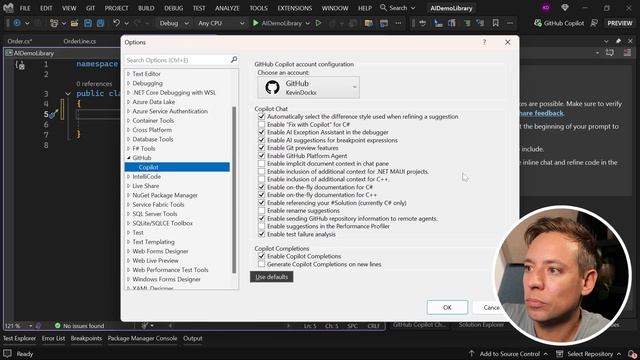Select the Live Share options item
This screenshot has width=640, height=360.
pos(146,186)
